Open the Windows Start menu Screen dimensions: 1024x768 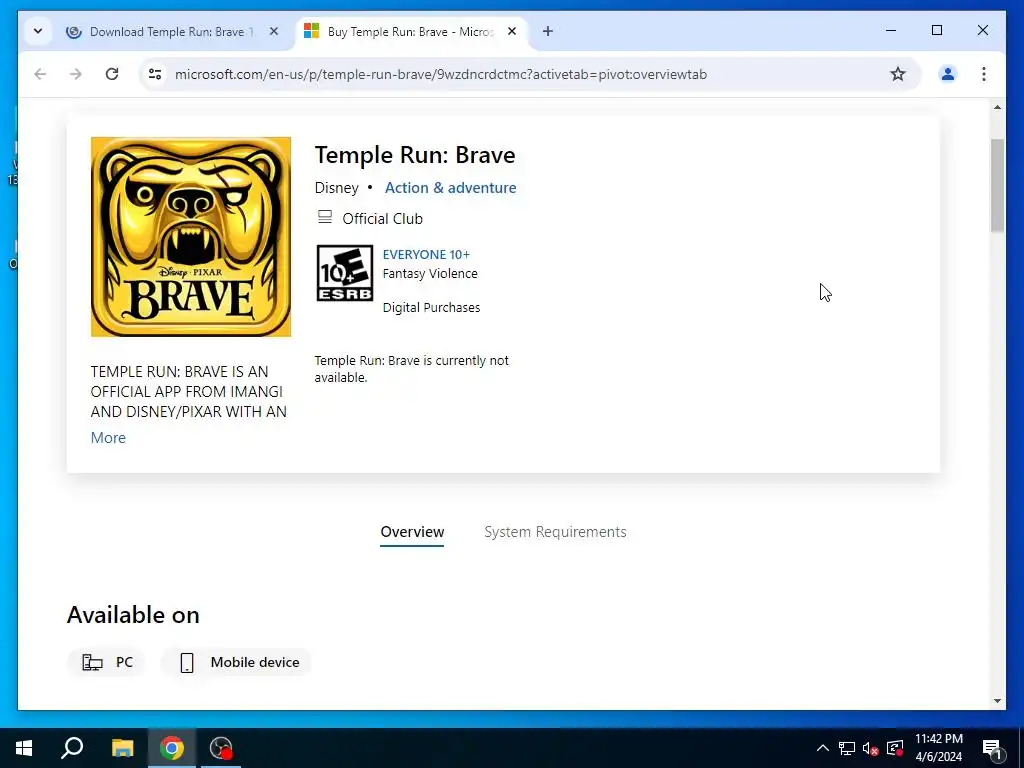tap(24, 748)
